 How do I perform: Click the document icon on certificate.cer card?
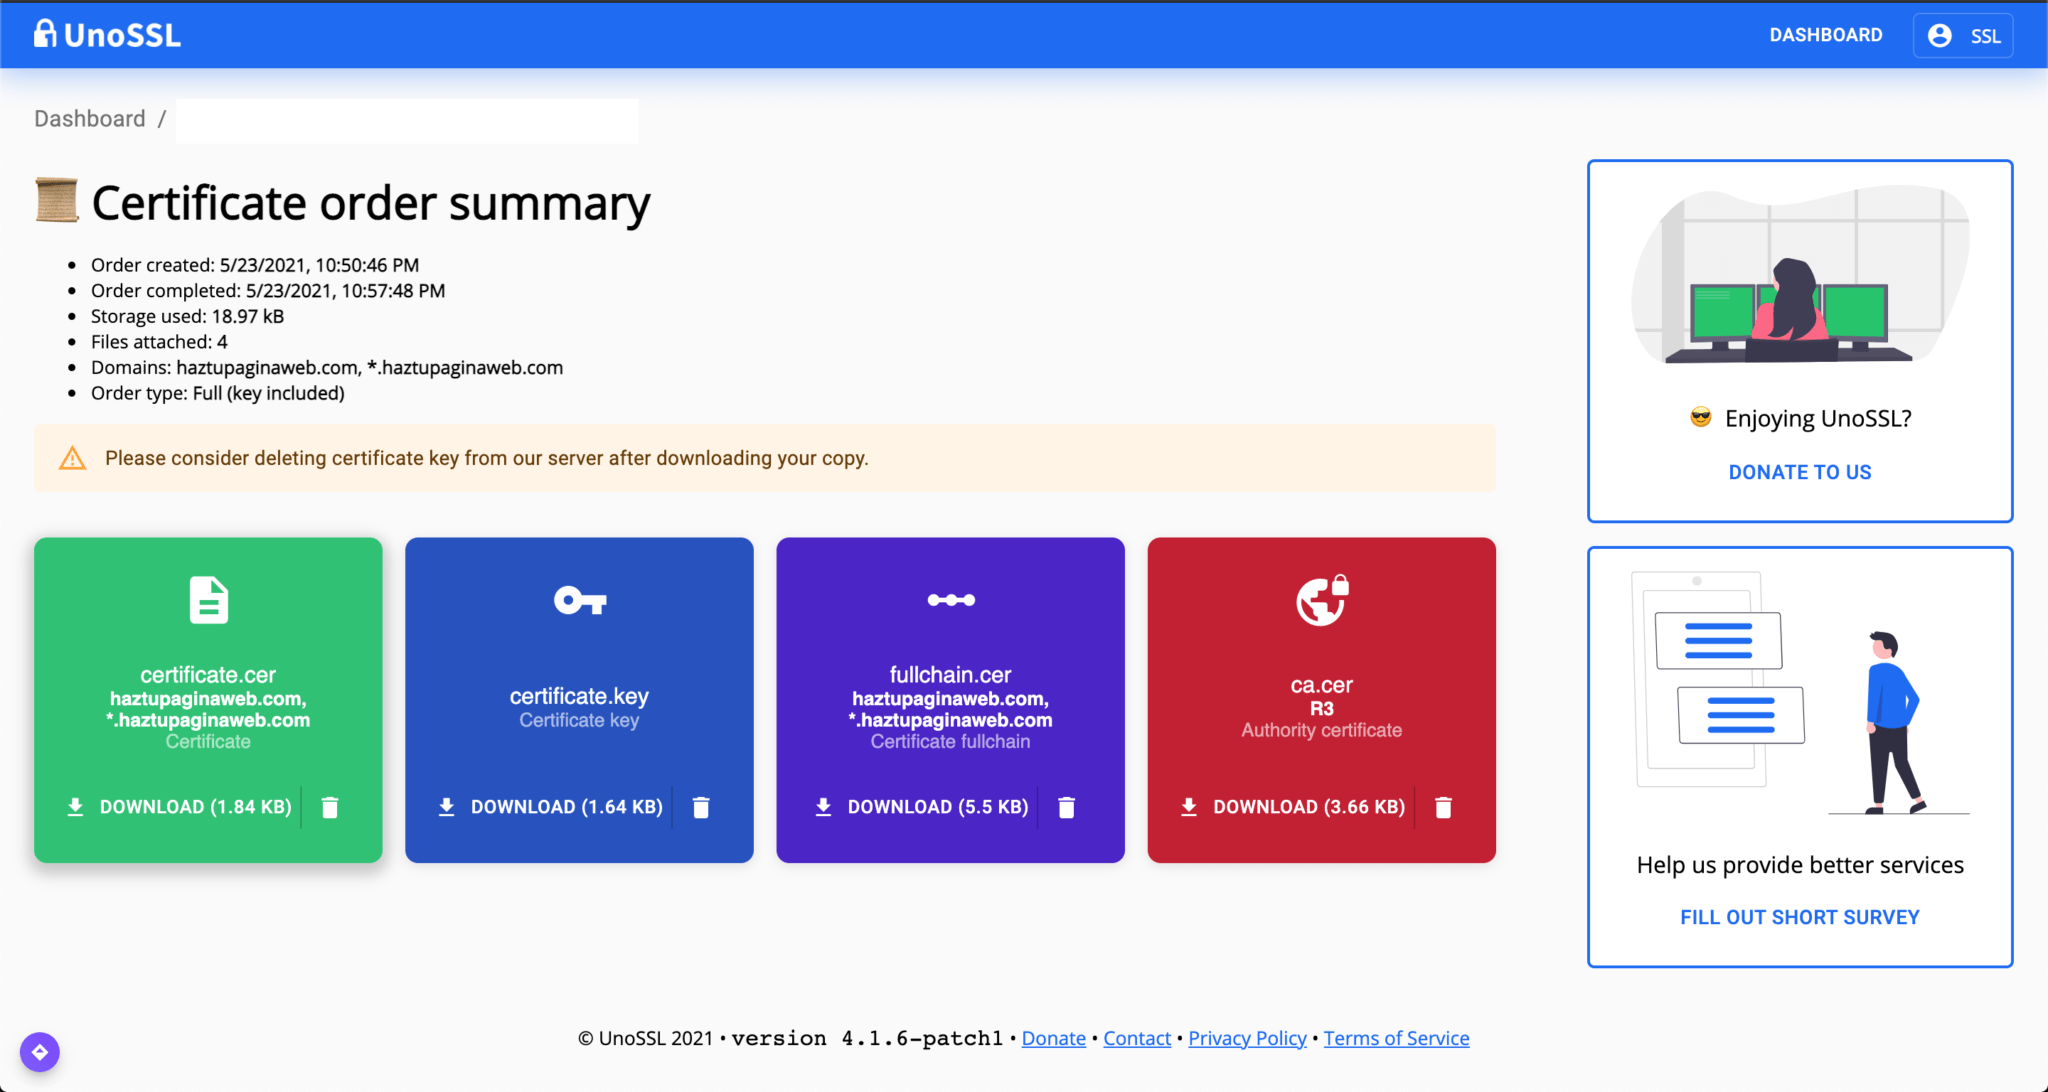[x=207, y=600]
